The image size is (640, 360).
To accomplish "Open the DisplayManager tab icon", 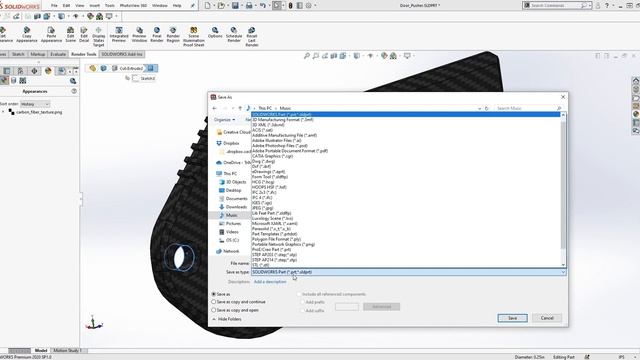I will pos(48,71).
